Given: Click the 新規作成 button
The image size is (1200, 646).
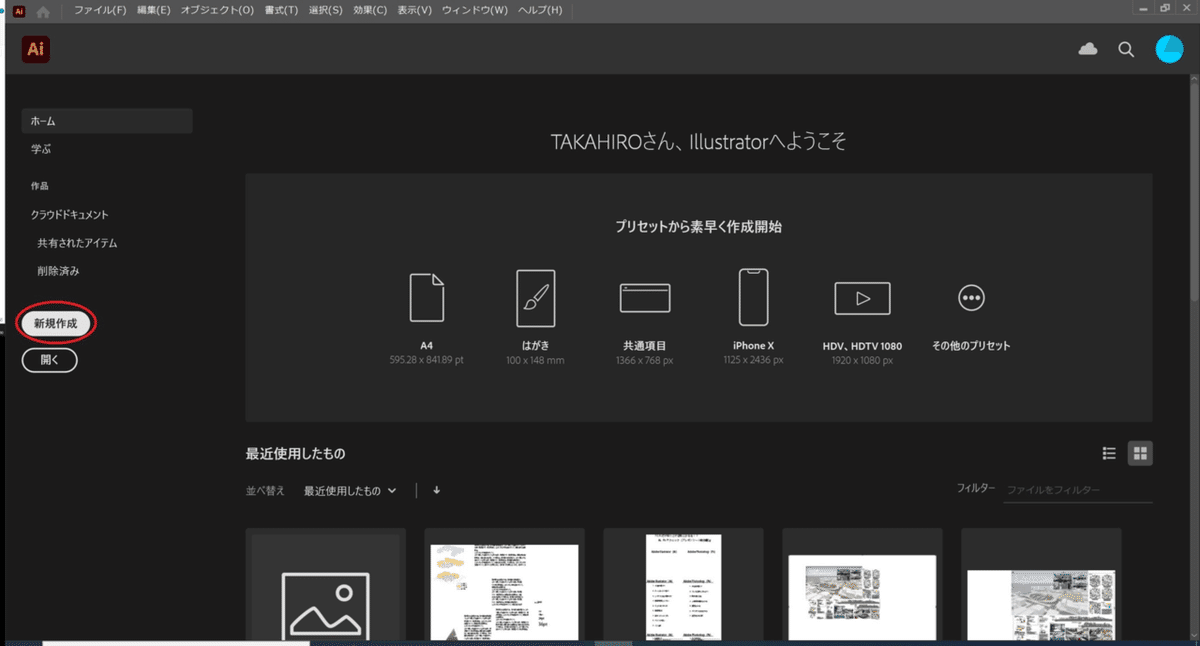Looking at the screenshot, I should coord(56,323).
